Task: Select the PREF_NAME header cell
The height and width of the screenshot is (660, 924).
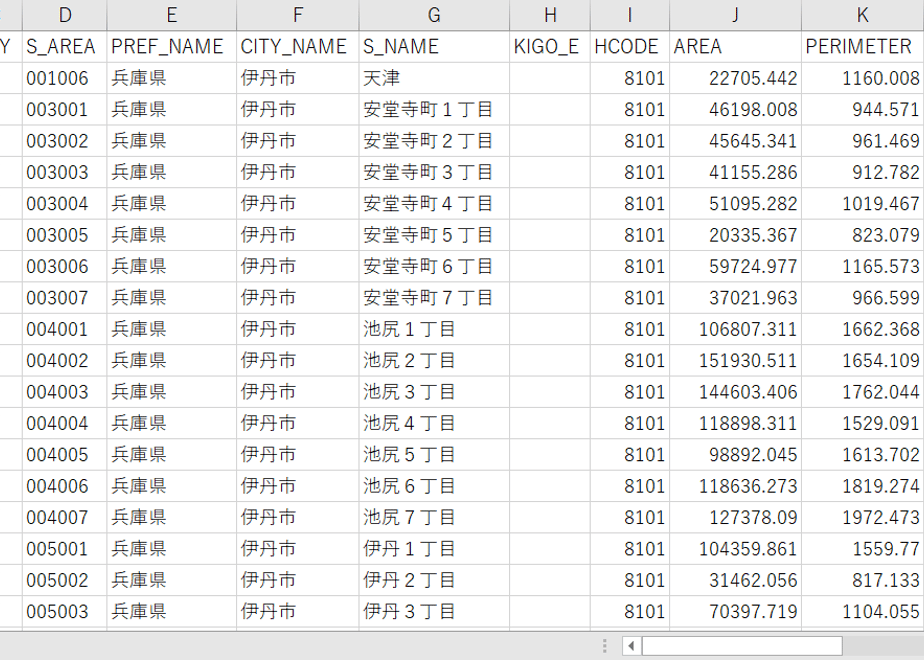Action: pos(171,47)
